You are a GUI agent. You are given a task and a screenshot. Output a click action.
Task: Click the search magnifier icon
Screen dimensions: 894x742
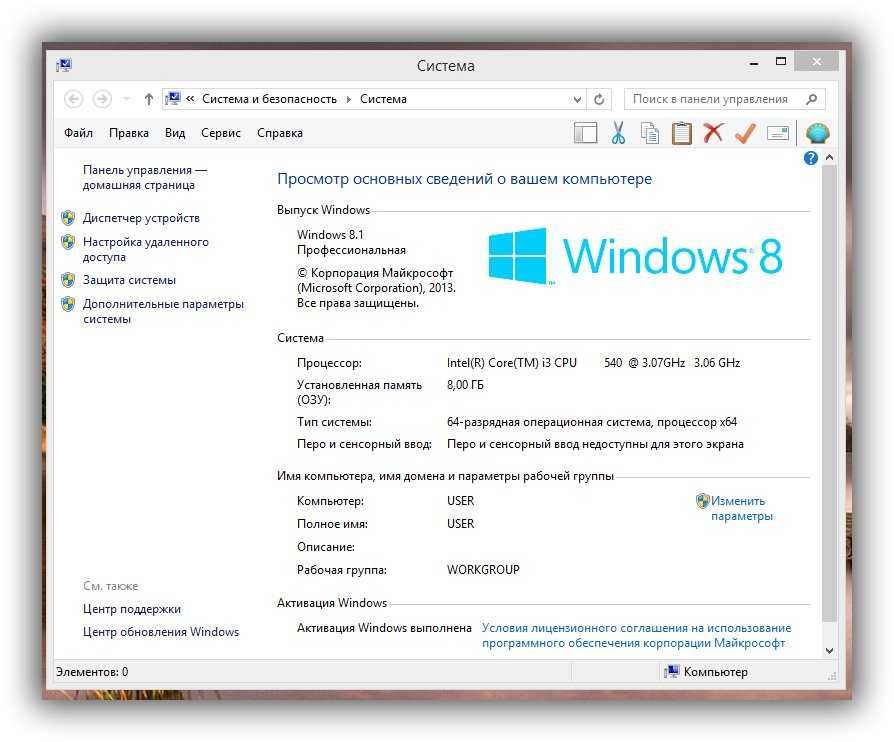812,99
